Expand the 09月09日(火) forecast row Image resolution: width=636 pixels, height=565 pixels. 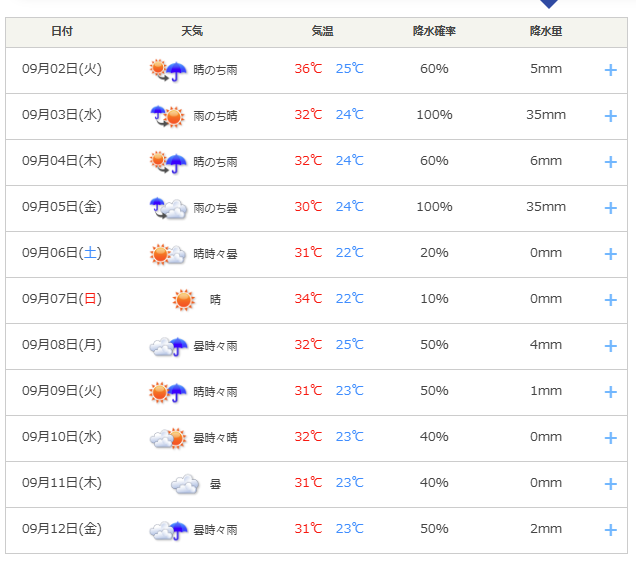pyautogui.click(x=611, y=392)
